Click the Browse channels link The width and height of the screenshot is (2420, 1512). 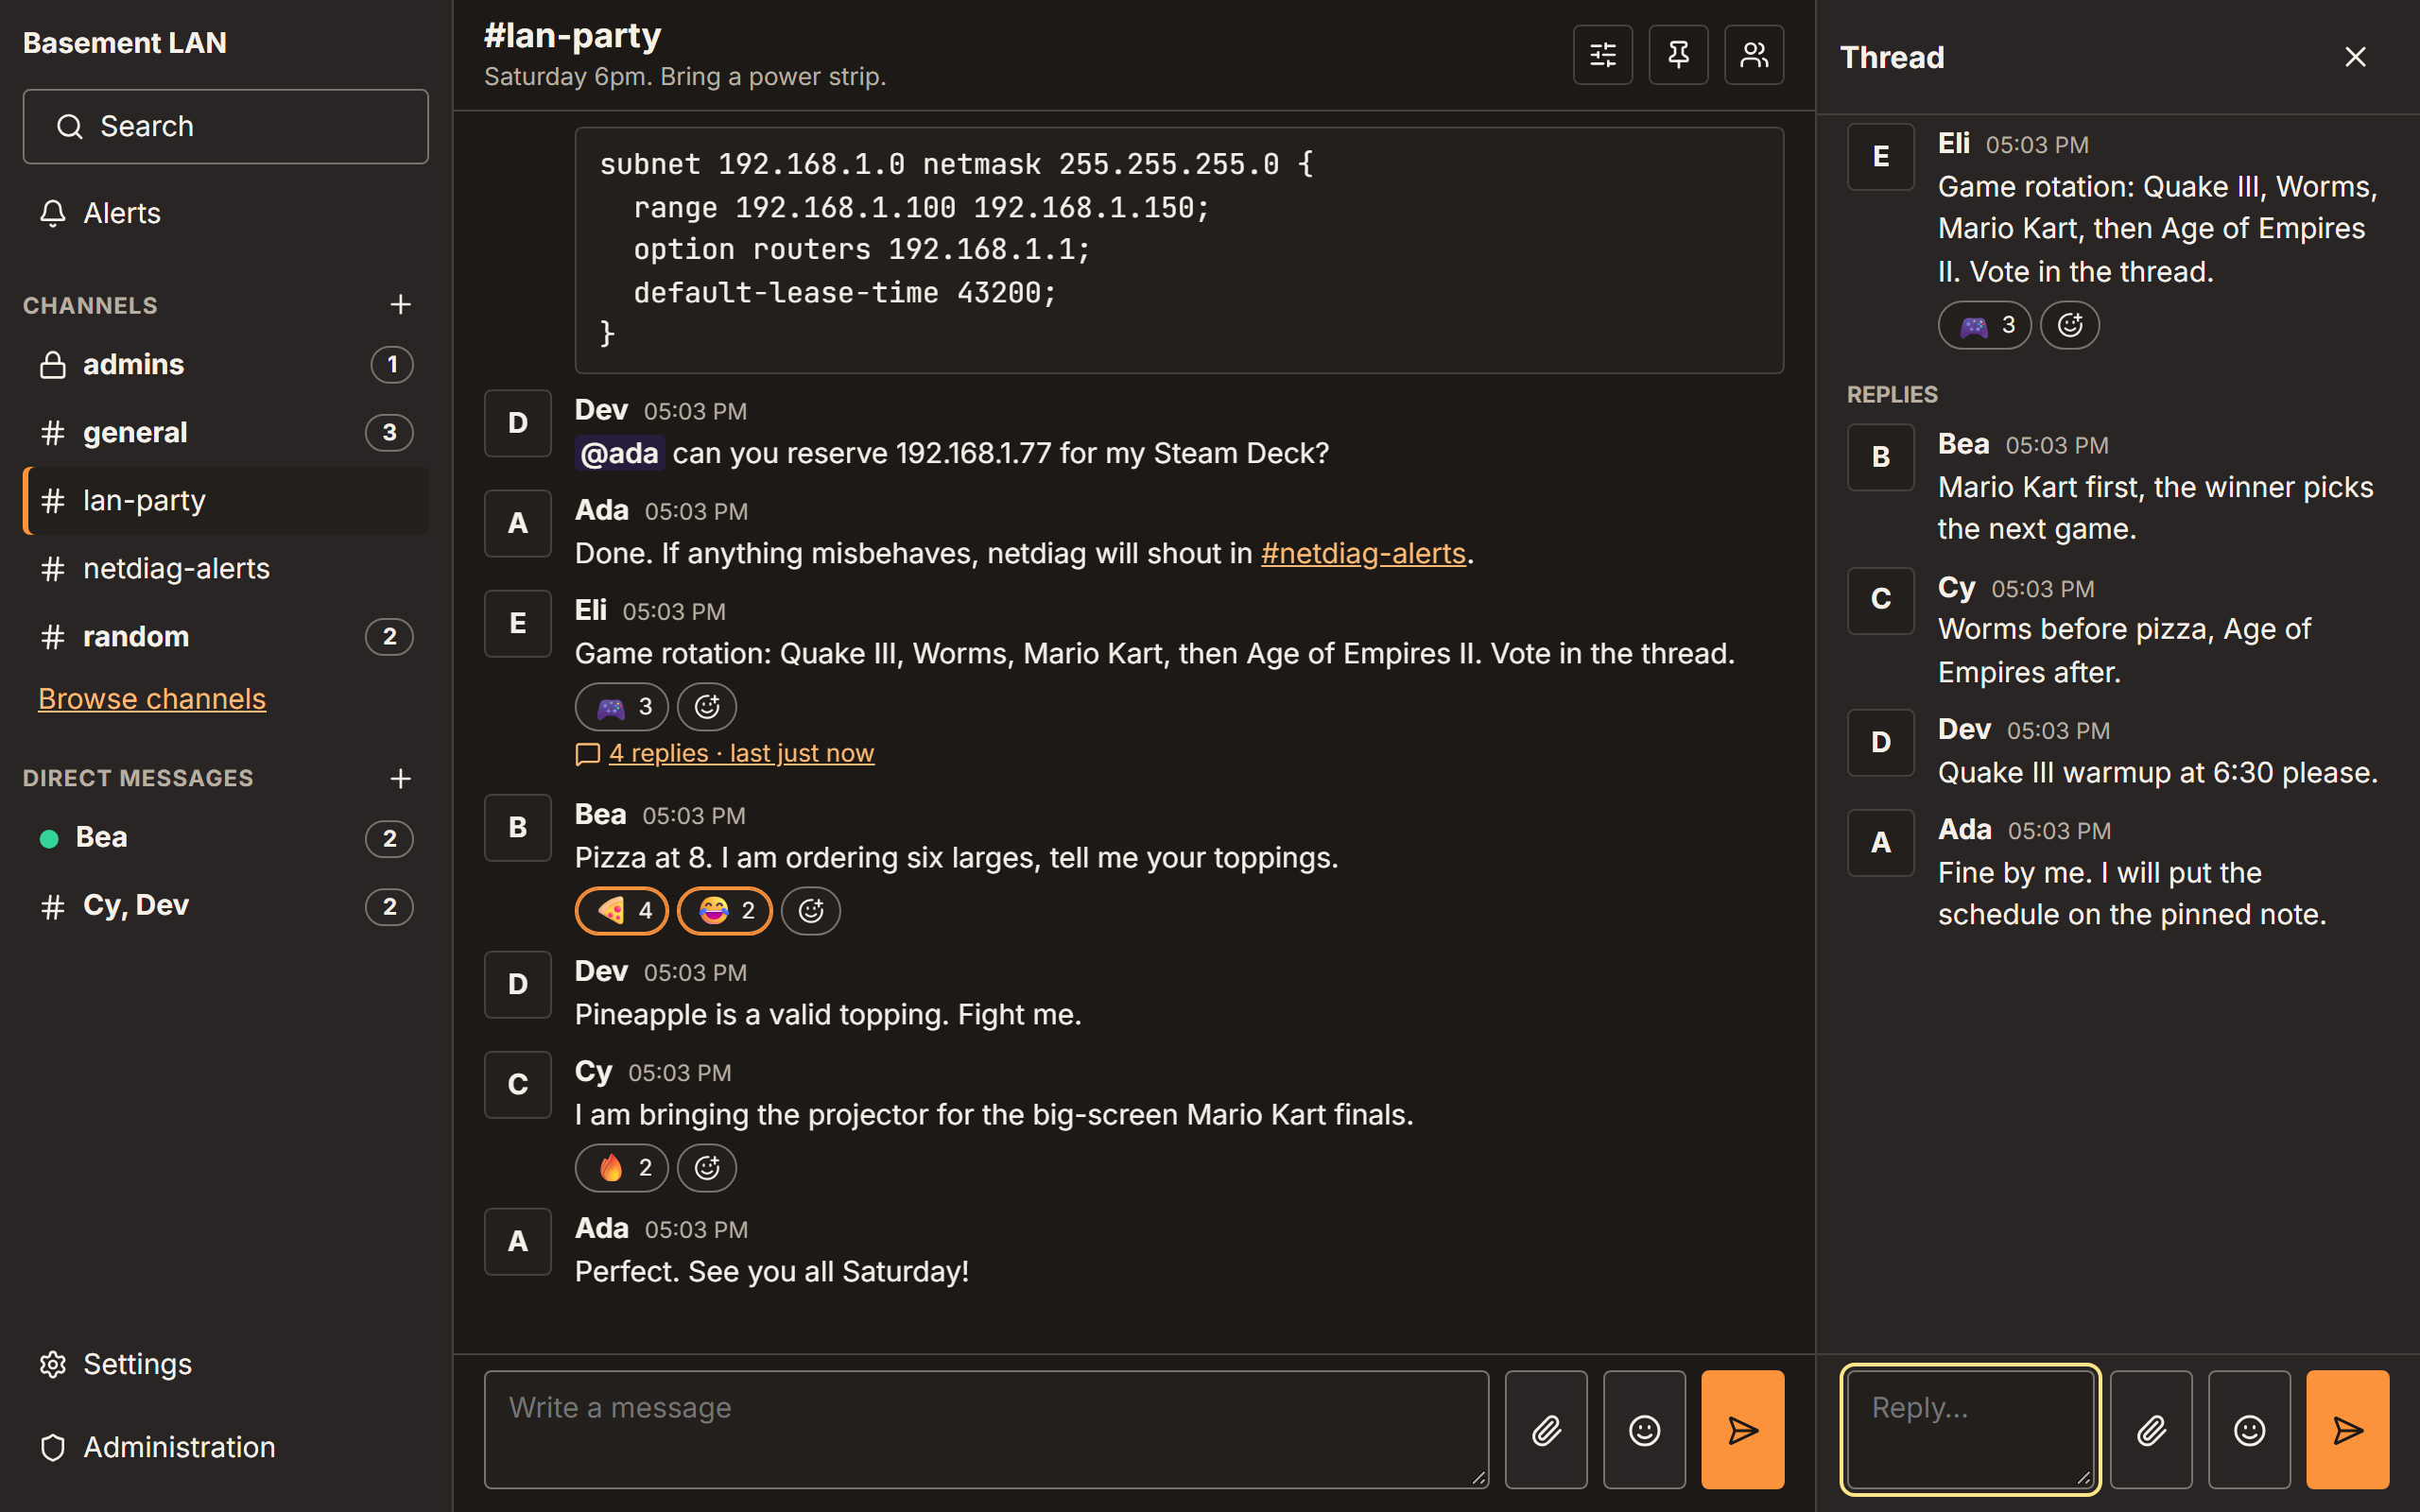(152, 698)
